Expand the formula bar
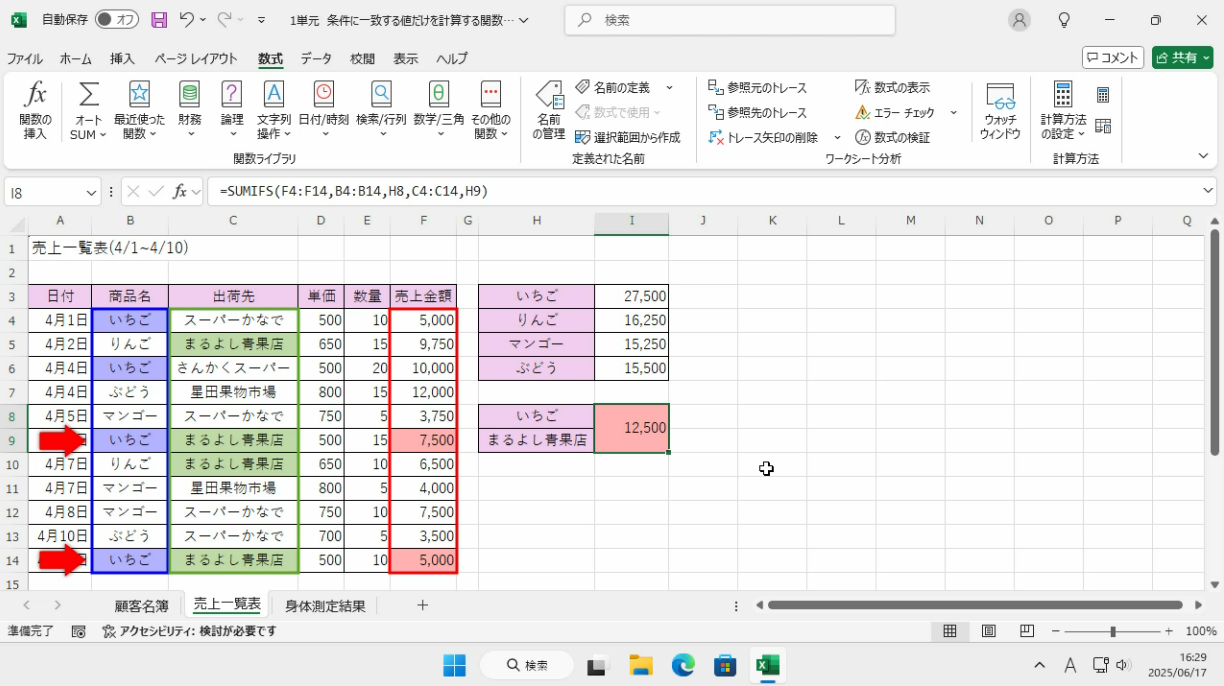The image size is (1224, 686). click(1207, 190)
